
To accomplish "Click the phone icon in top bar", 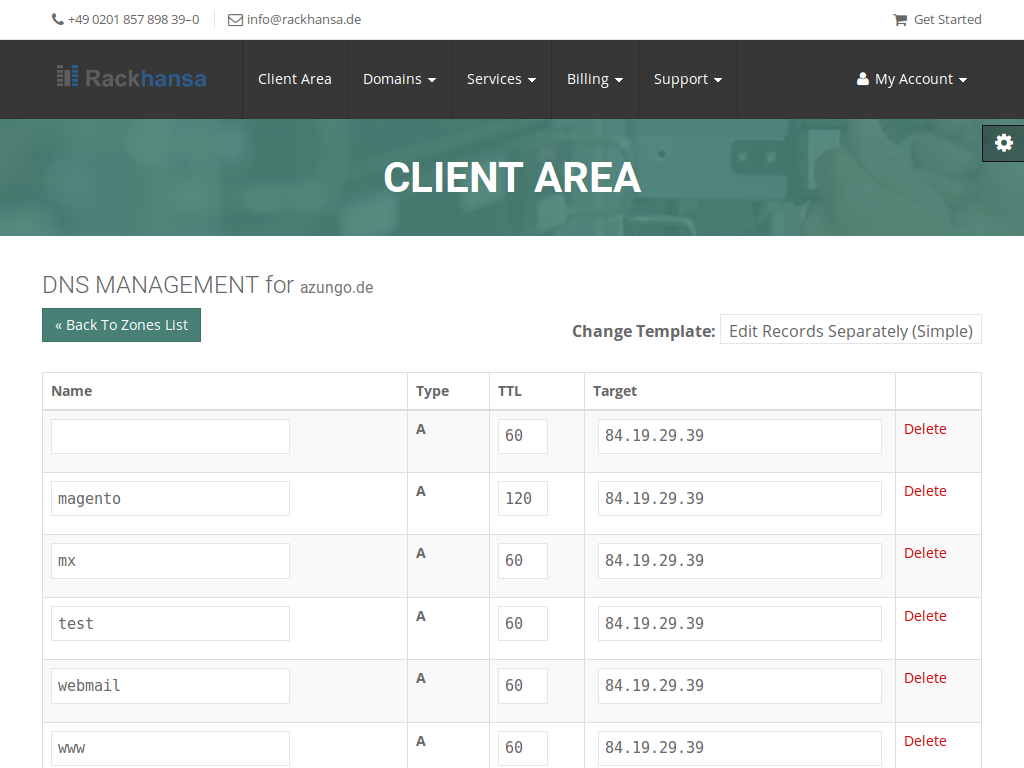I will point(58,19).
